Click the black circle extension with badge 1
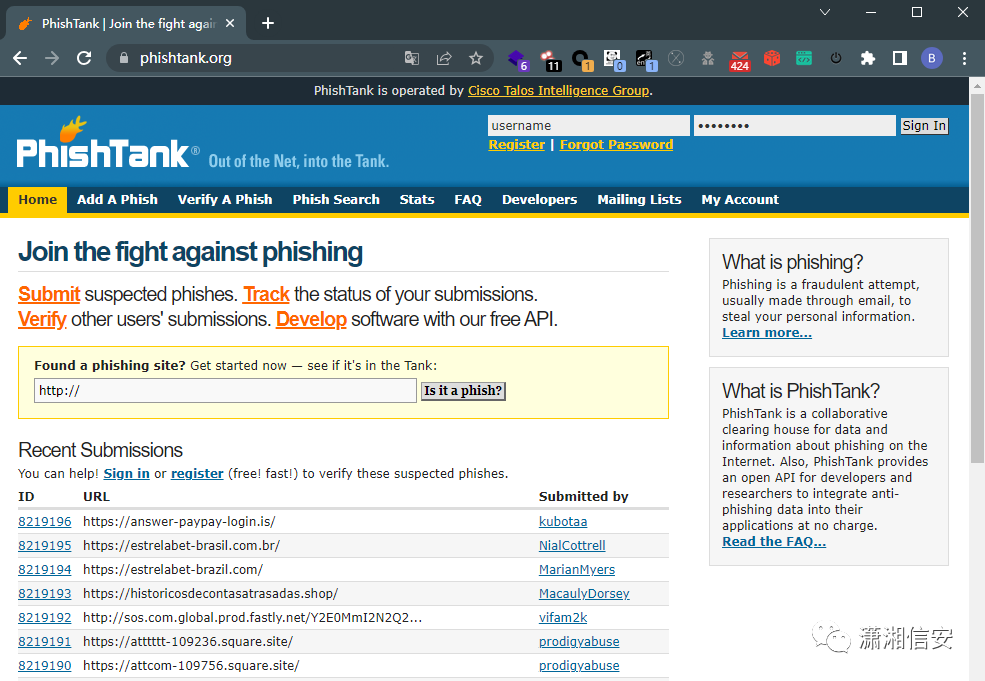Viewport: 985px width, 681px height. tap(582, 59)
